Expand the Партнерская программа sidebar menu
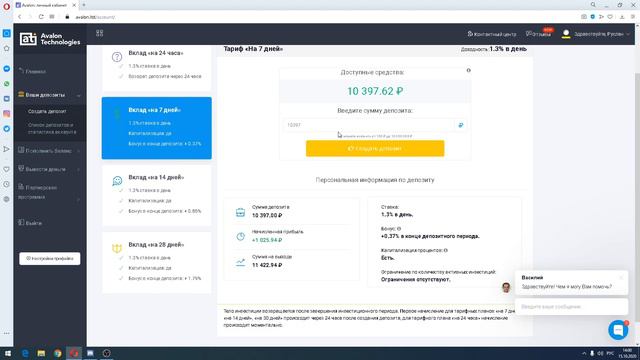640x360 pixels. coord(50,192)
